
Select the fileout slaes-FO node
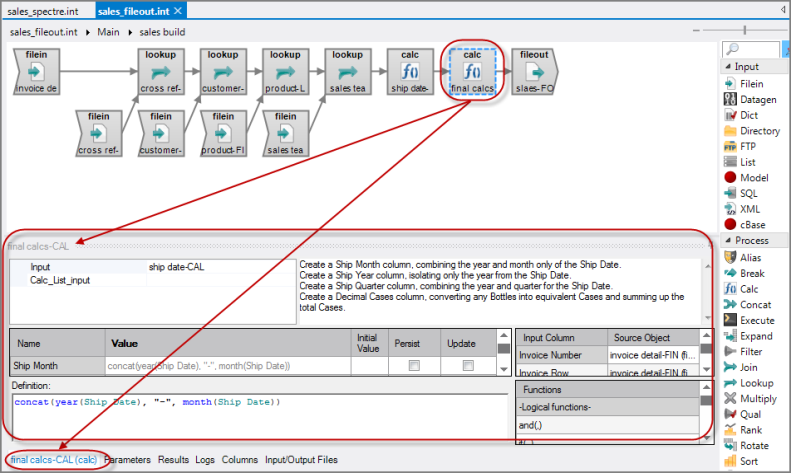pyautogui.click(x=535, y=72)
